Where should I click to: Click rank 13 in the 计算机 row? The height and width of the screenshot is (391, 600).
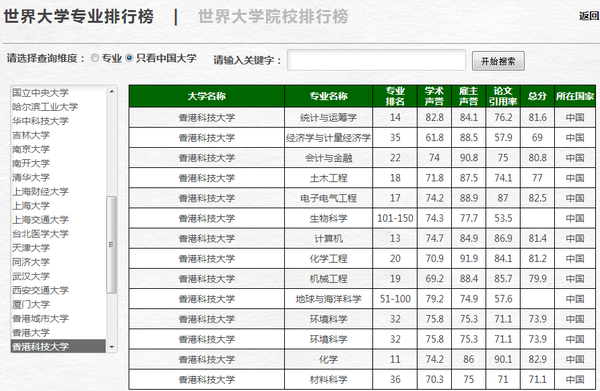click(x=395, y=239)
